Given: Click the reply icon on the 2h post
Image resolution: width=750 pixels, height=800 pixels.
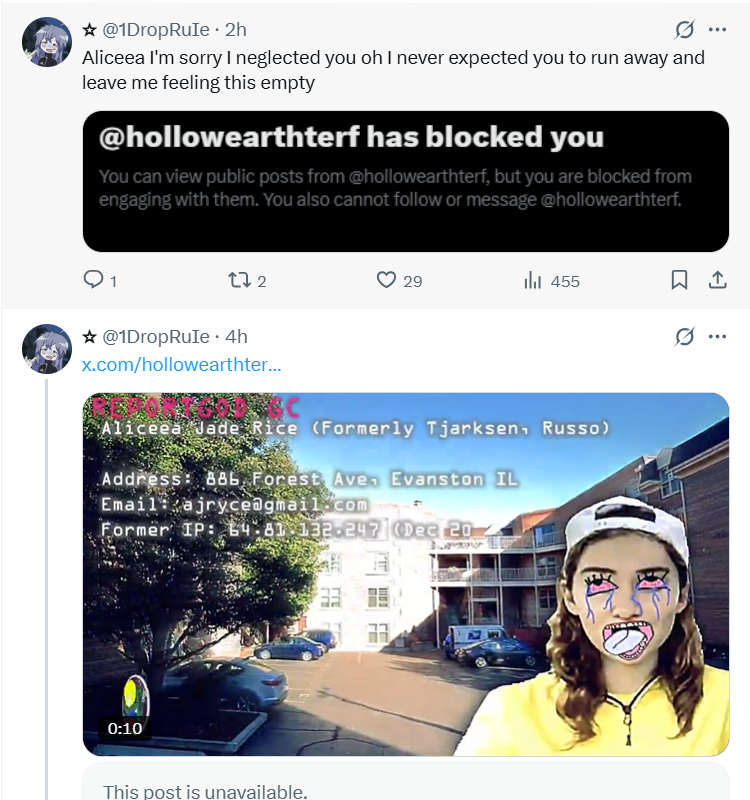Looking at the screenshot, I should [x=93, y=280].
